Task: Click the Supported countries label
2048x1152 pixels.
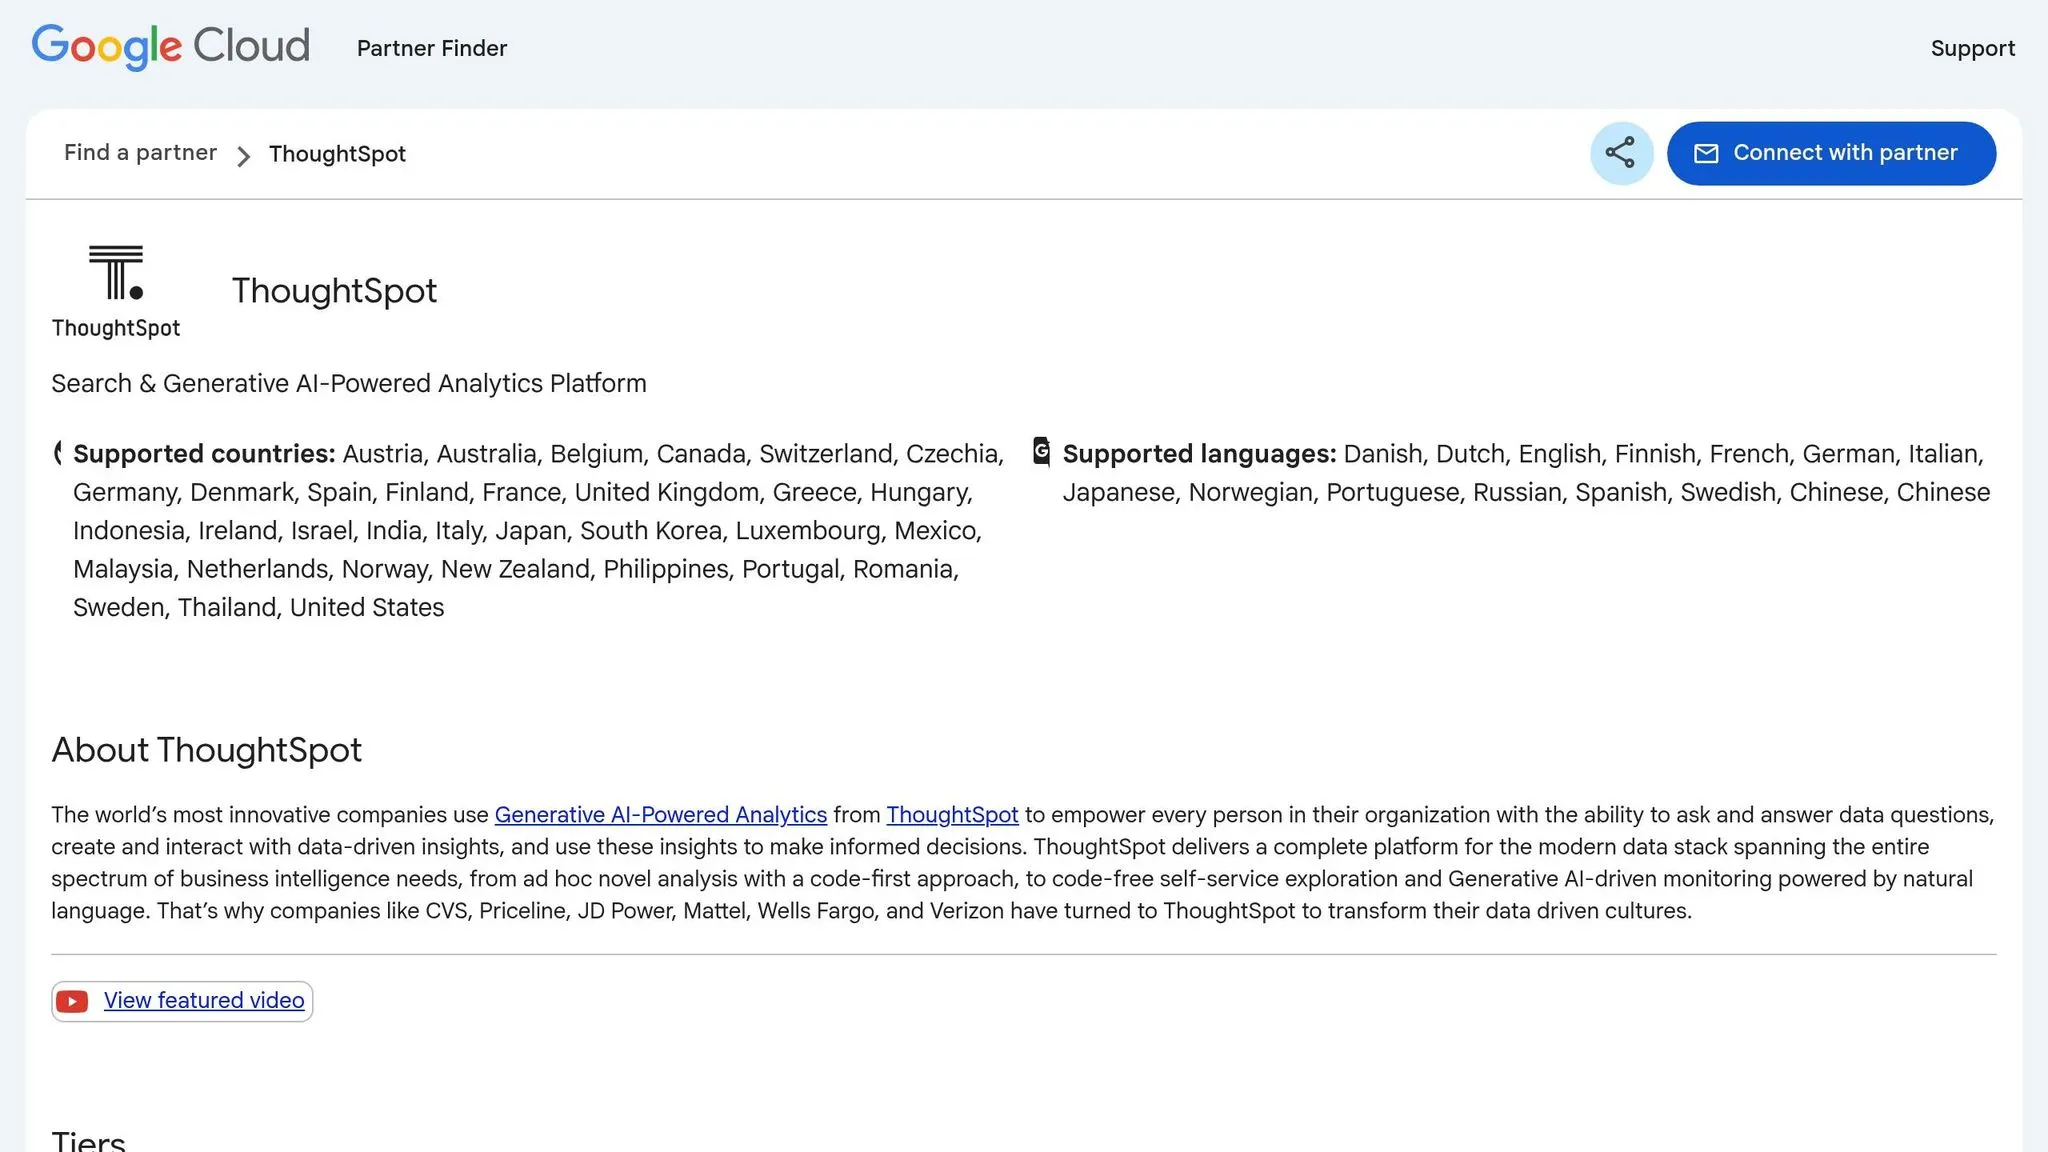Action: pos(204,454)
